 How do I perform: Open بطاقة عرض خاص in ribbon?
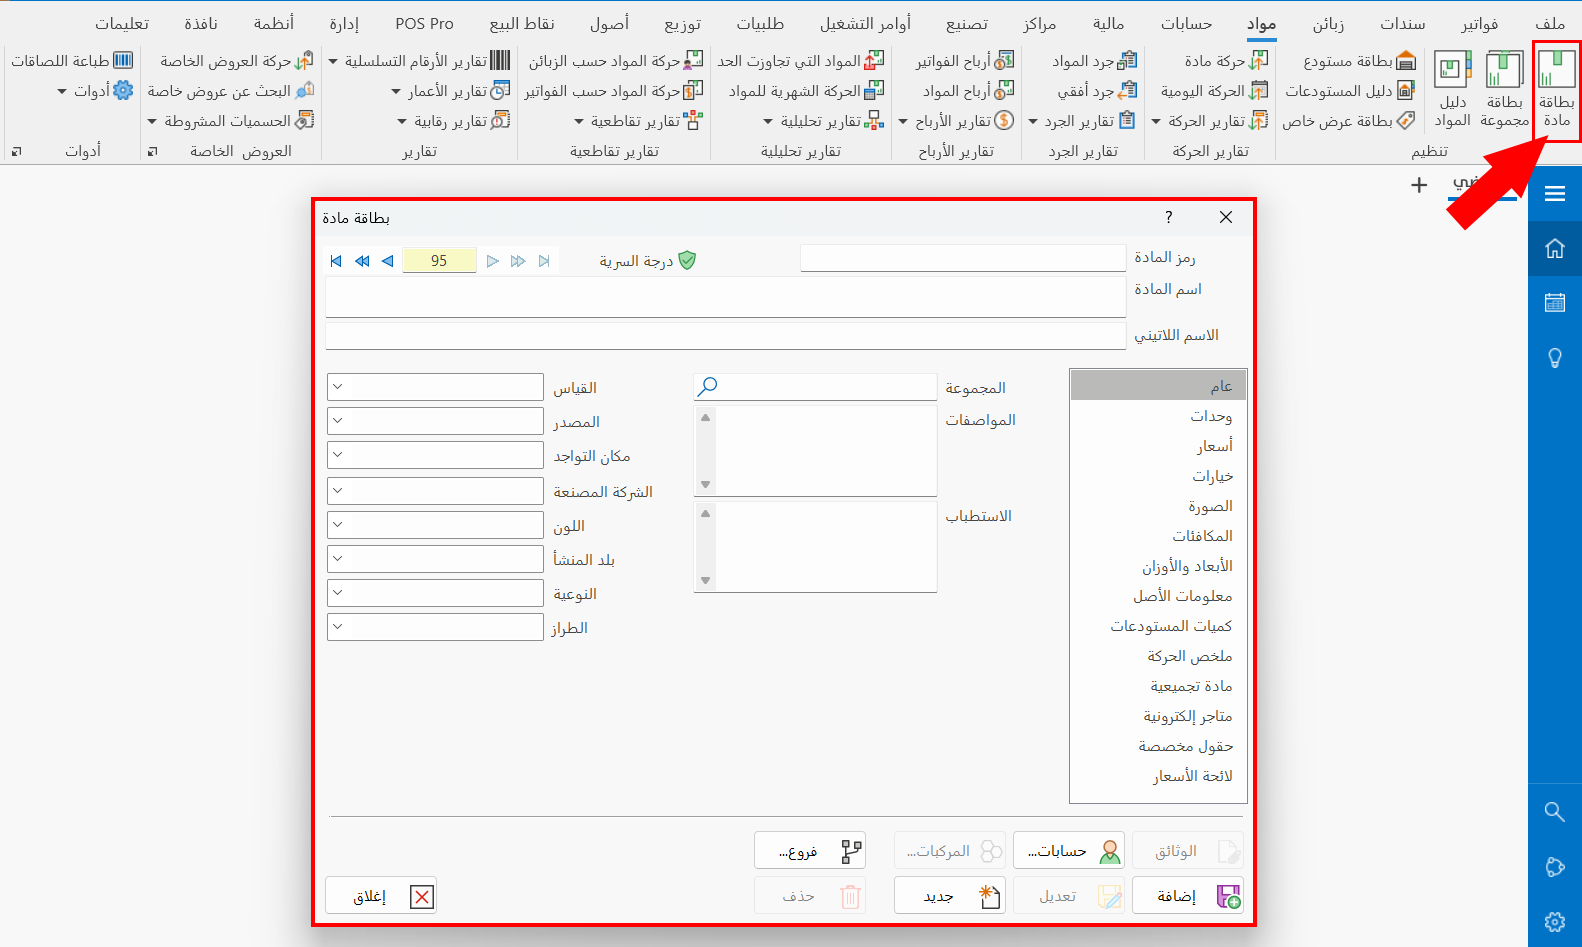click(x=1348, y=121)
